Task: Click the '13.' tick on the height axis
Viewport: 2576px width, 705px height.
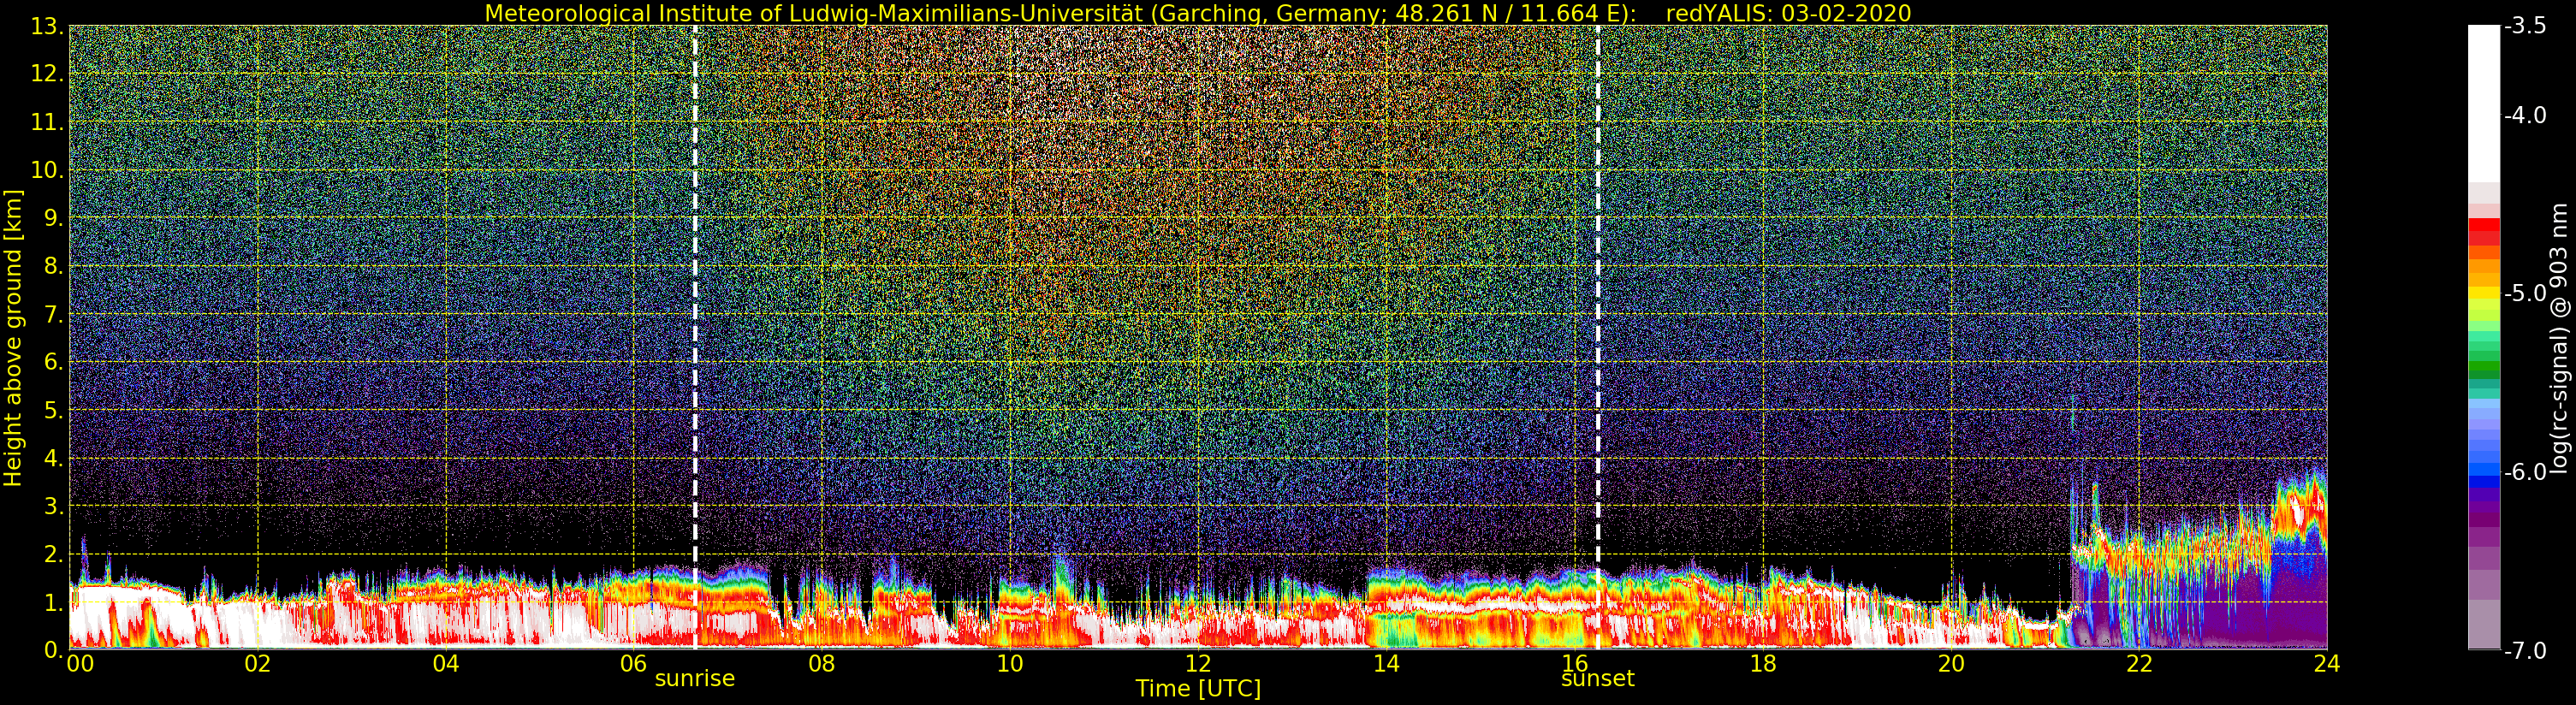Action: (47, 27)
